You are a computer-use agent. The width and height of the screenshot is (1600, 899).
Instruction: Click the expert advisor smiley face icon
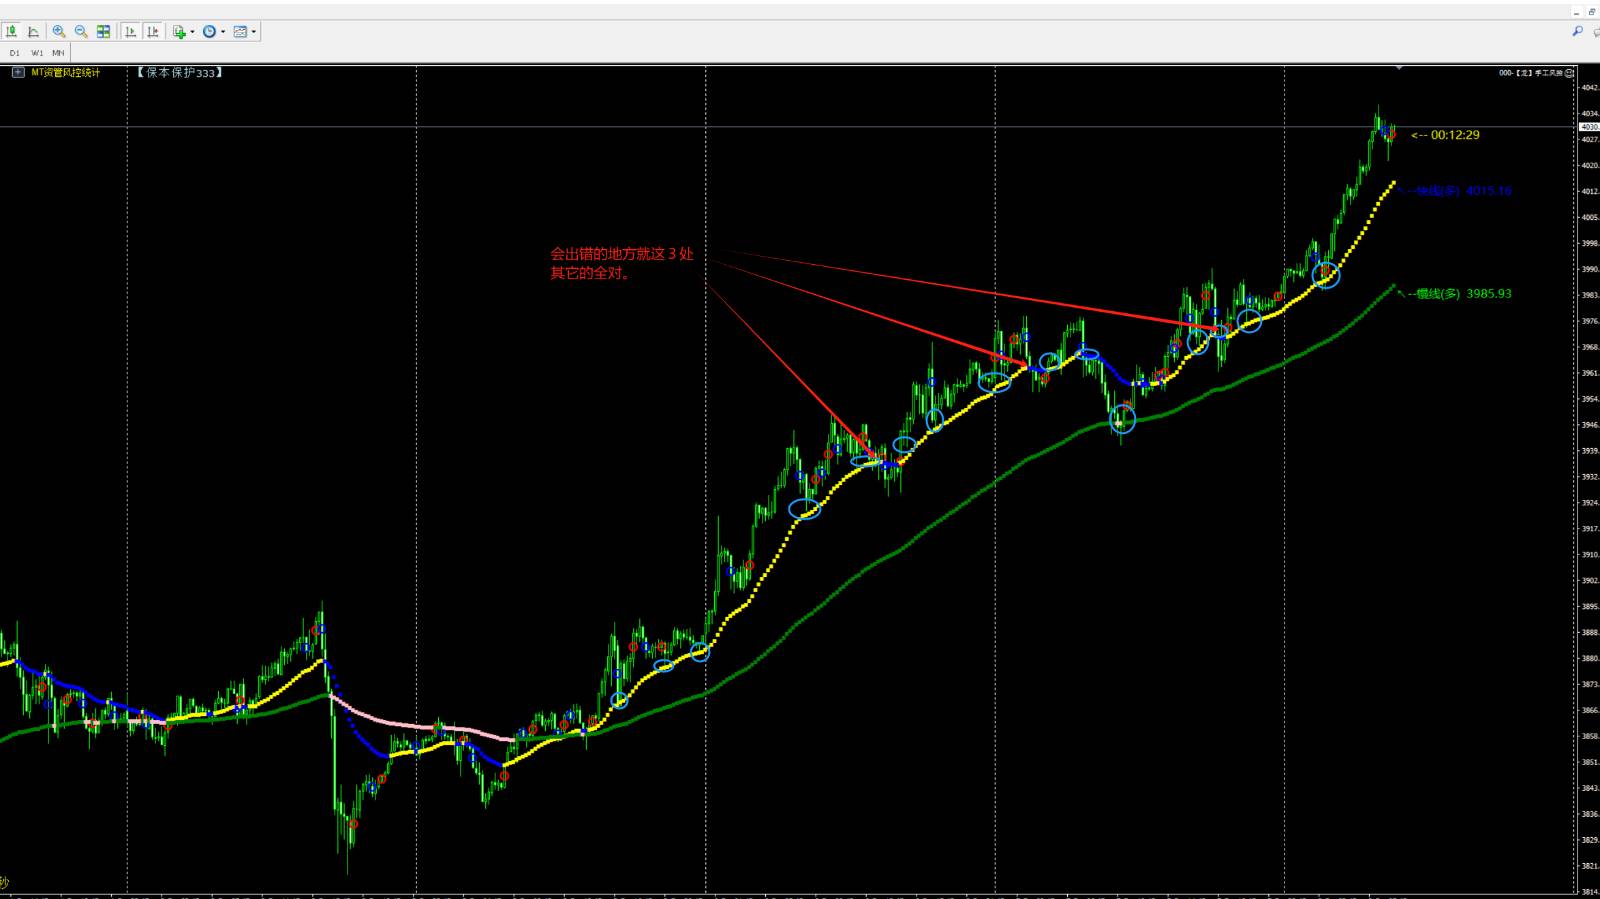(1570, 73)
